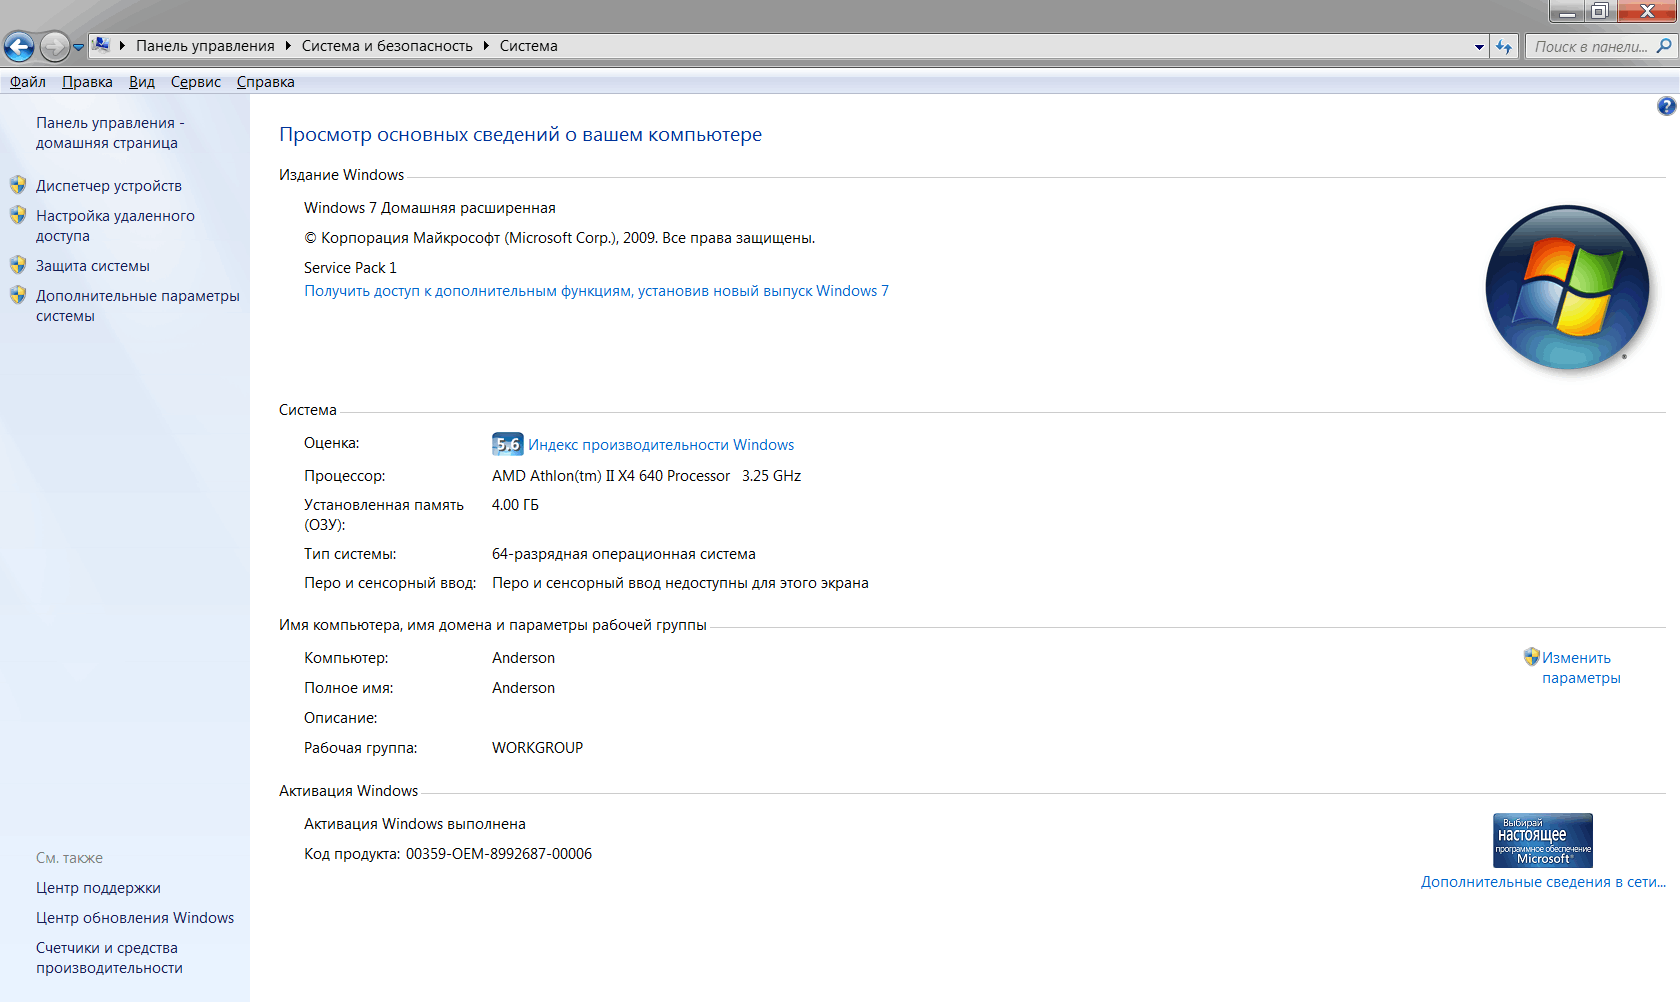Screen dimensions: 1680x1002
Task: Minimize the System window
Action: [x=1567, y=11]
